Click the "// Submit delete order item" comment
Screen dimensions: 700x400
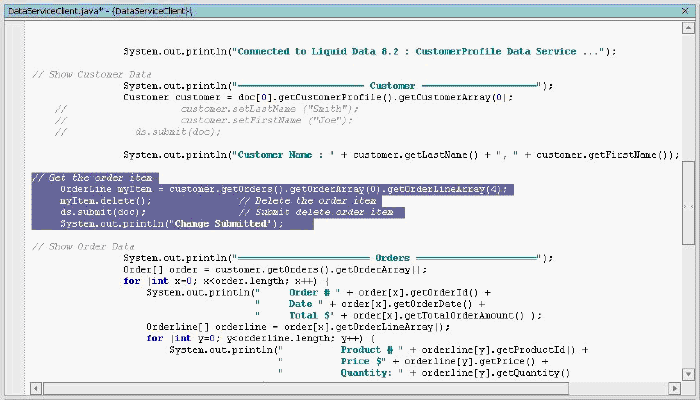pyautogui.click(x=316, y=212)
